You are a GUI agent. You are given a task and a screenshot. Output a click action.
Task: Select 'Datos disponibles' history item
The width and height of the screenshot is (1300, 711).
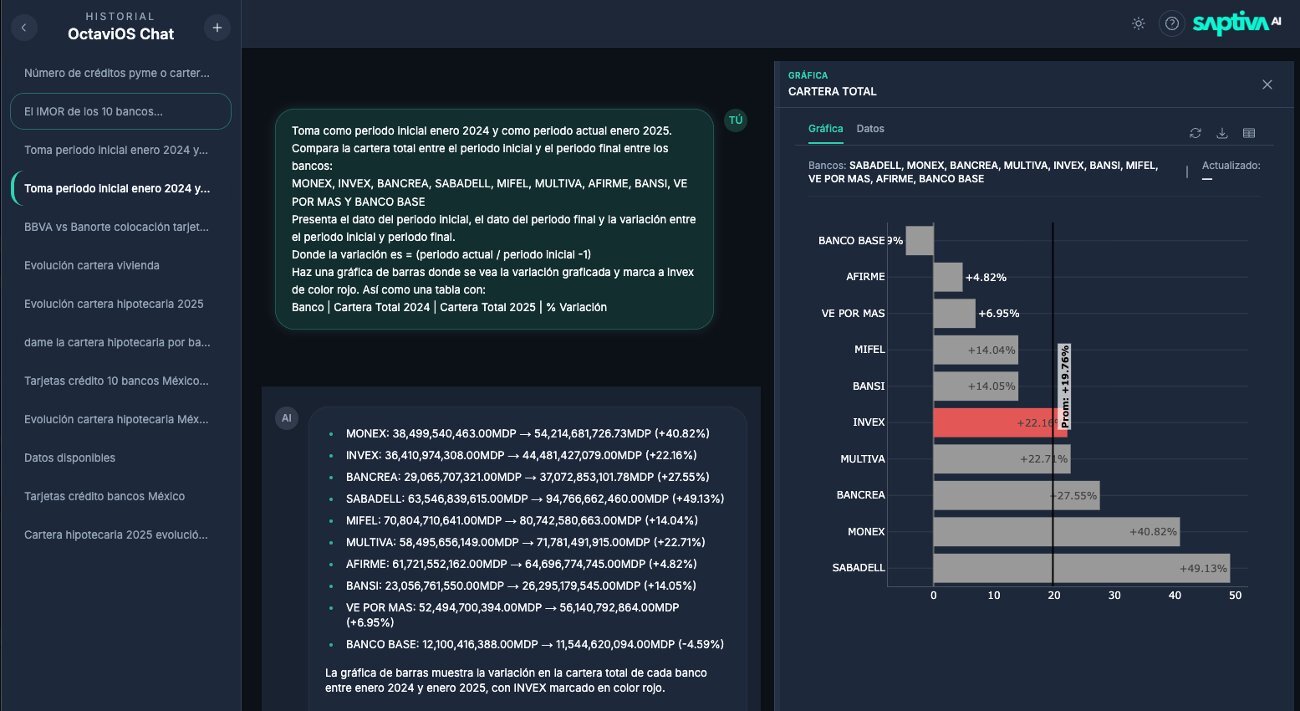[x=70, y=458]
